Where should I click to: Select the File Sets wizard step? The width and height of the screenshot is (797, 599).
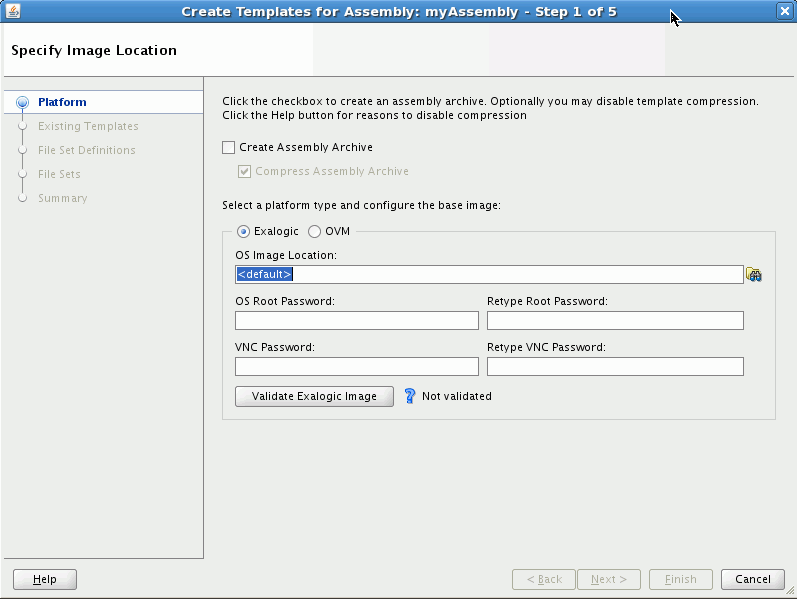[x=59, y=174]
